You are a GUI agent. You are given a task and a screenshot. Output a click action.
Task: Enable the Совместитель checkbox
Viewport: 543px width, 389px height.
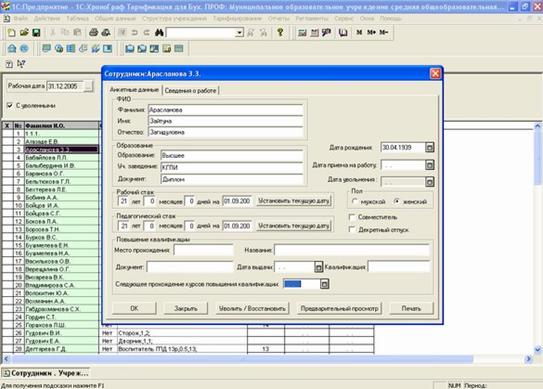tap(352, 217)
